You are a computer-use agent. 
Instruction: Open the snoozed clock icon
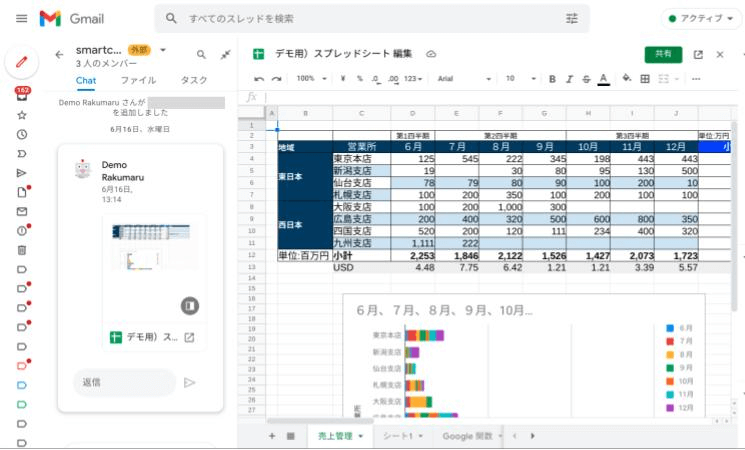22,134
